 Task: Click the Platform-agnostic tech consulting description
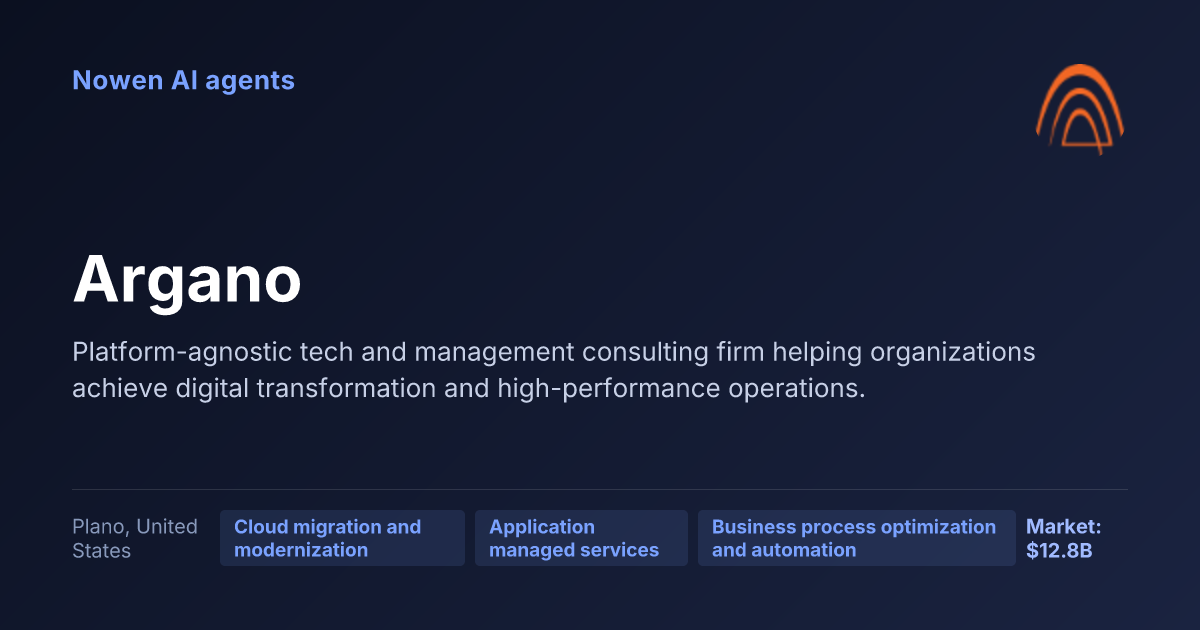(553, 370)
